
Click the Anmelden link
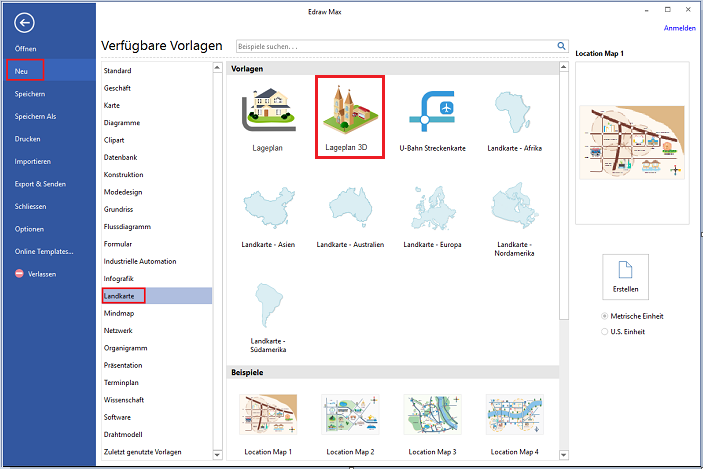pos(680,28)
